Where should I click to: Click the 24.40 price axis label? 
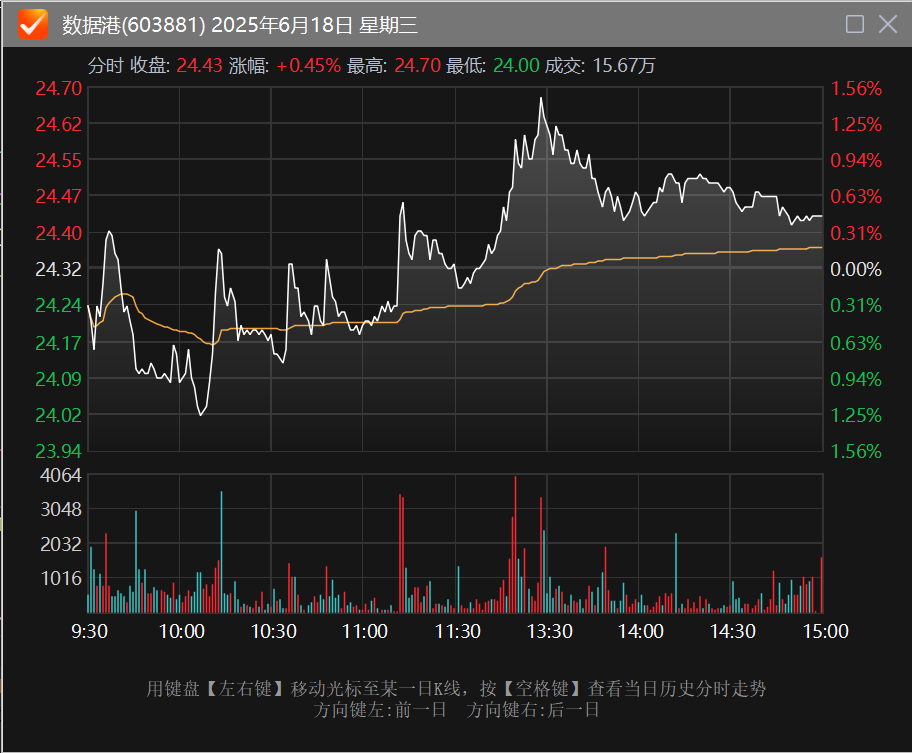pyautogui.click(x=59, y=233)
